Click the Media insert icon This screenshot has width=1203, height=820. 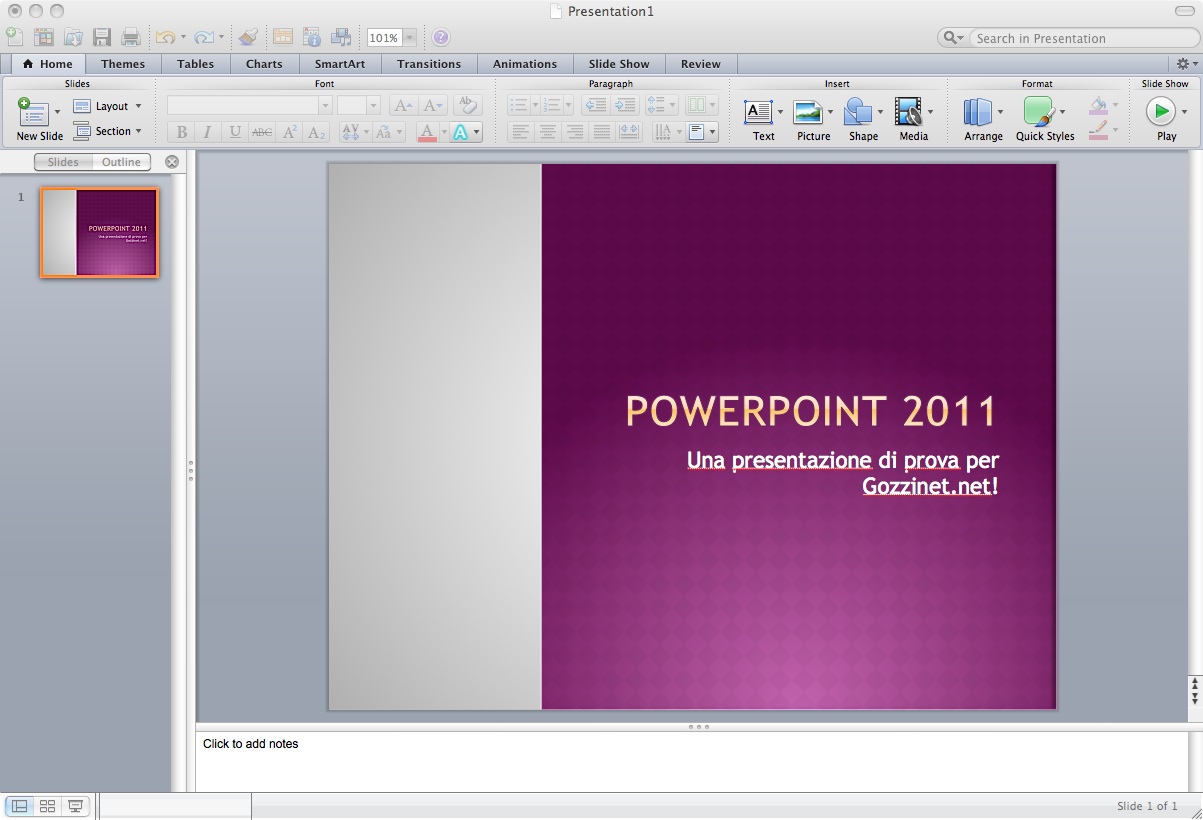coord(908,112)
